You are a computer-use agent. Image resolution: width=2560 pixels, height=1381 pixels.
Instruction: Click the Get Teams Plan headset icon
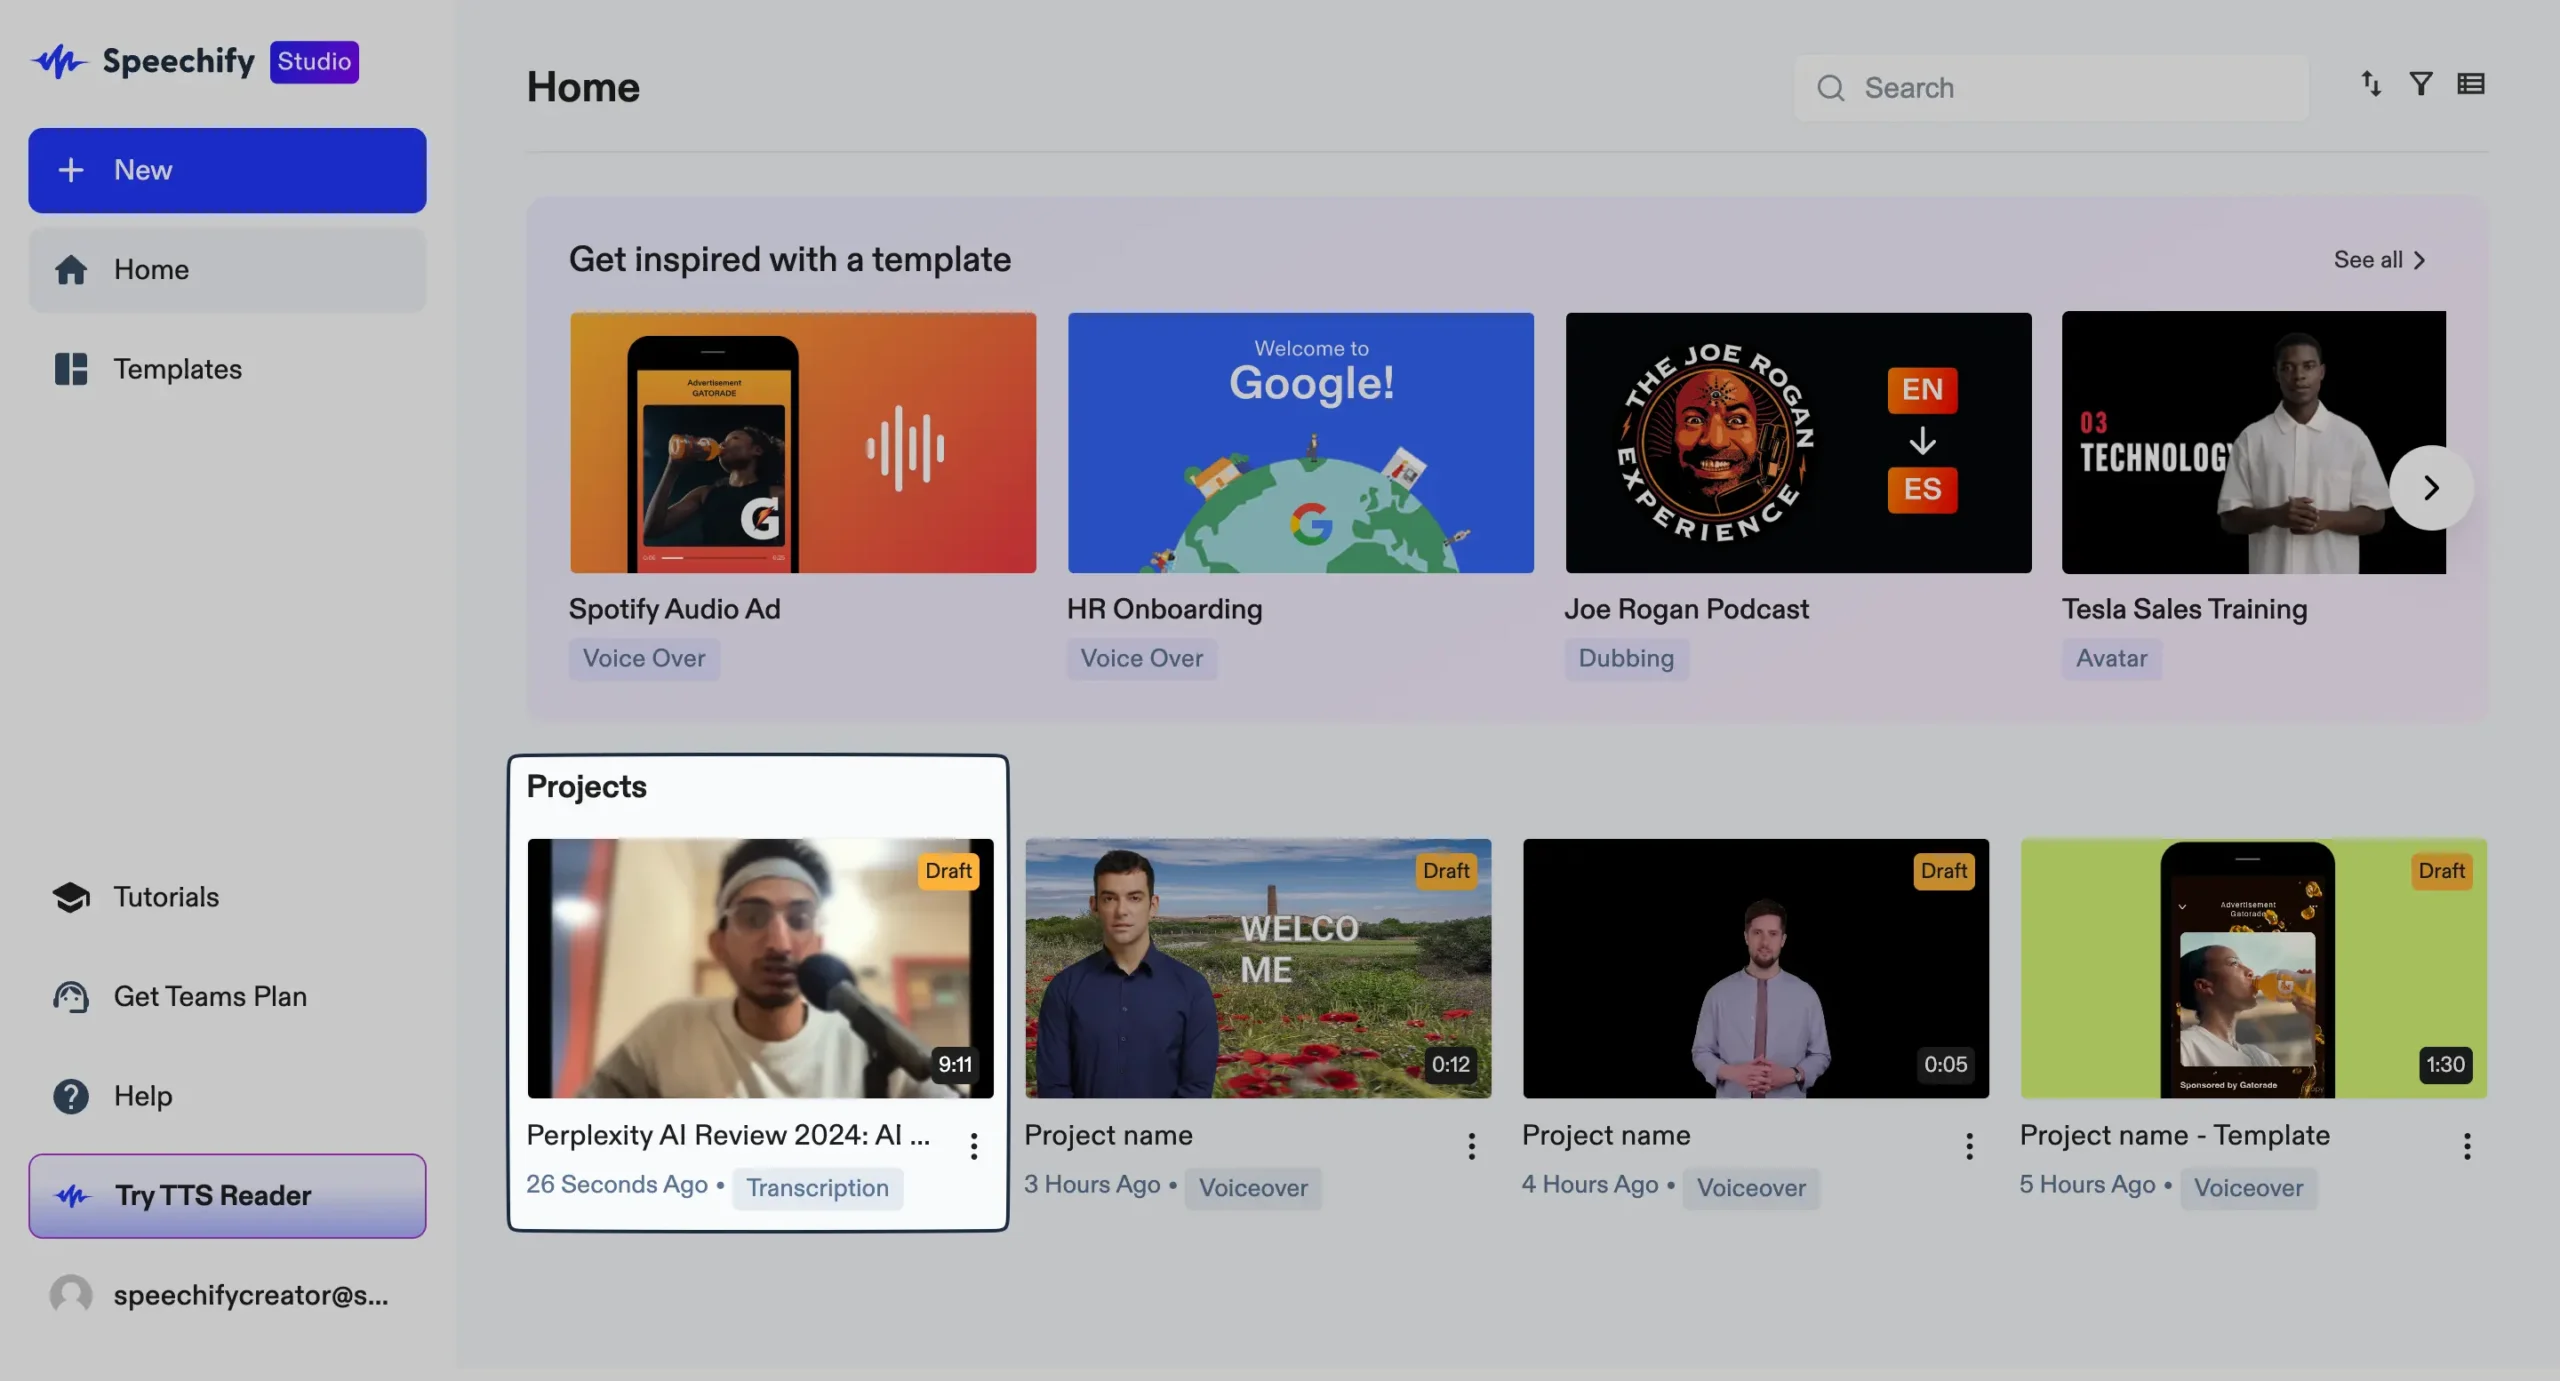pyautogui.click(x=71, y=997)
